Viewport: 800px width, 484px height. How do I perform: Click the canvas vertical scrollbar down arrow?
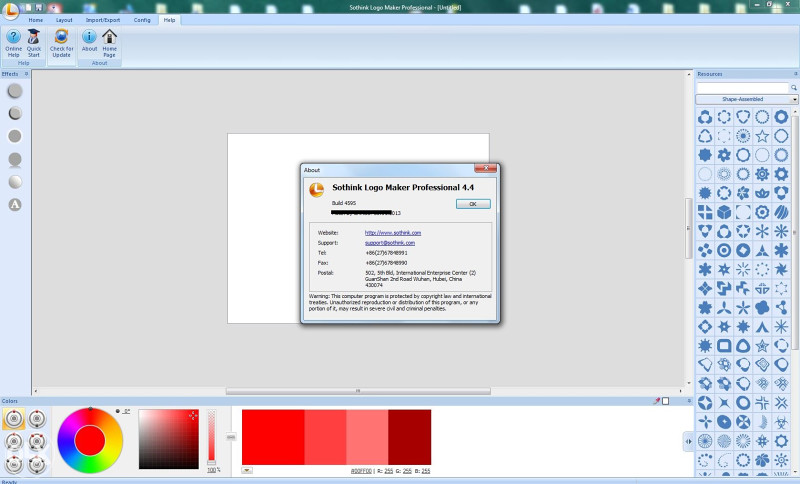pos(689,383)
